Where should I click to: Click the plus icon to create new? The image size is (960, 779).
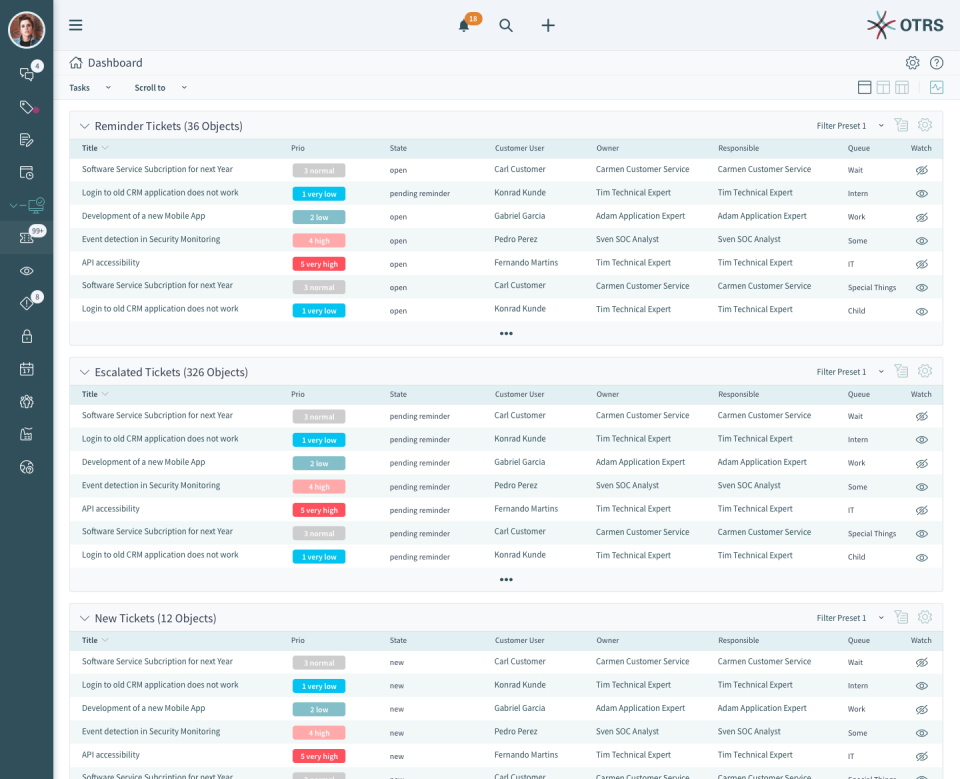tap(548, 26)
